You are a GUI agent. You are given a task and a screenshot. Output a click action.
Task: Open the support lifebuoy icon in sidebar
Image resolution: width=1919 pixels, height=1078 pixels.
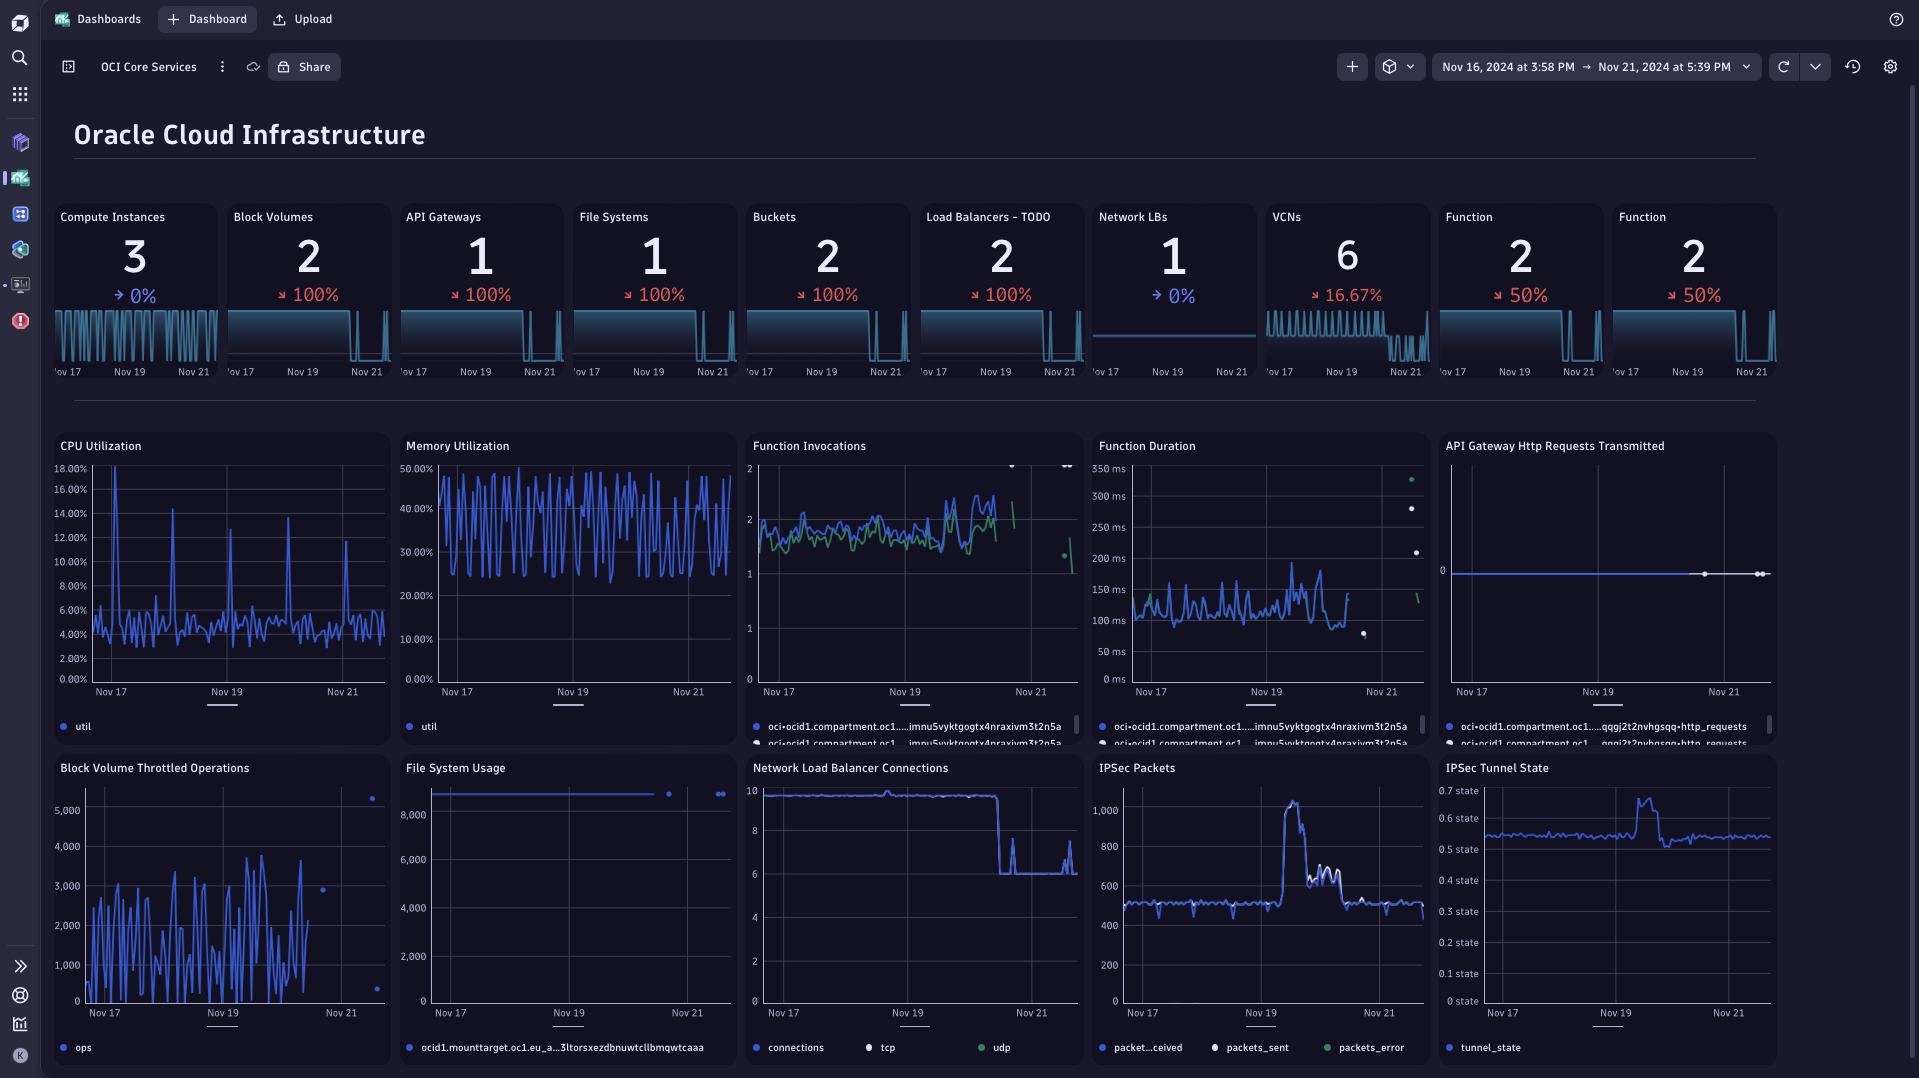coord(20,995)
